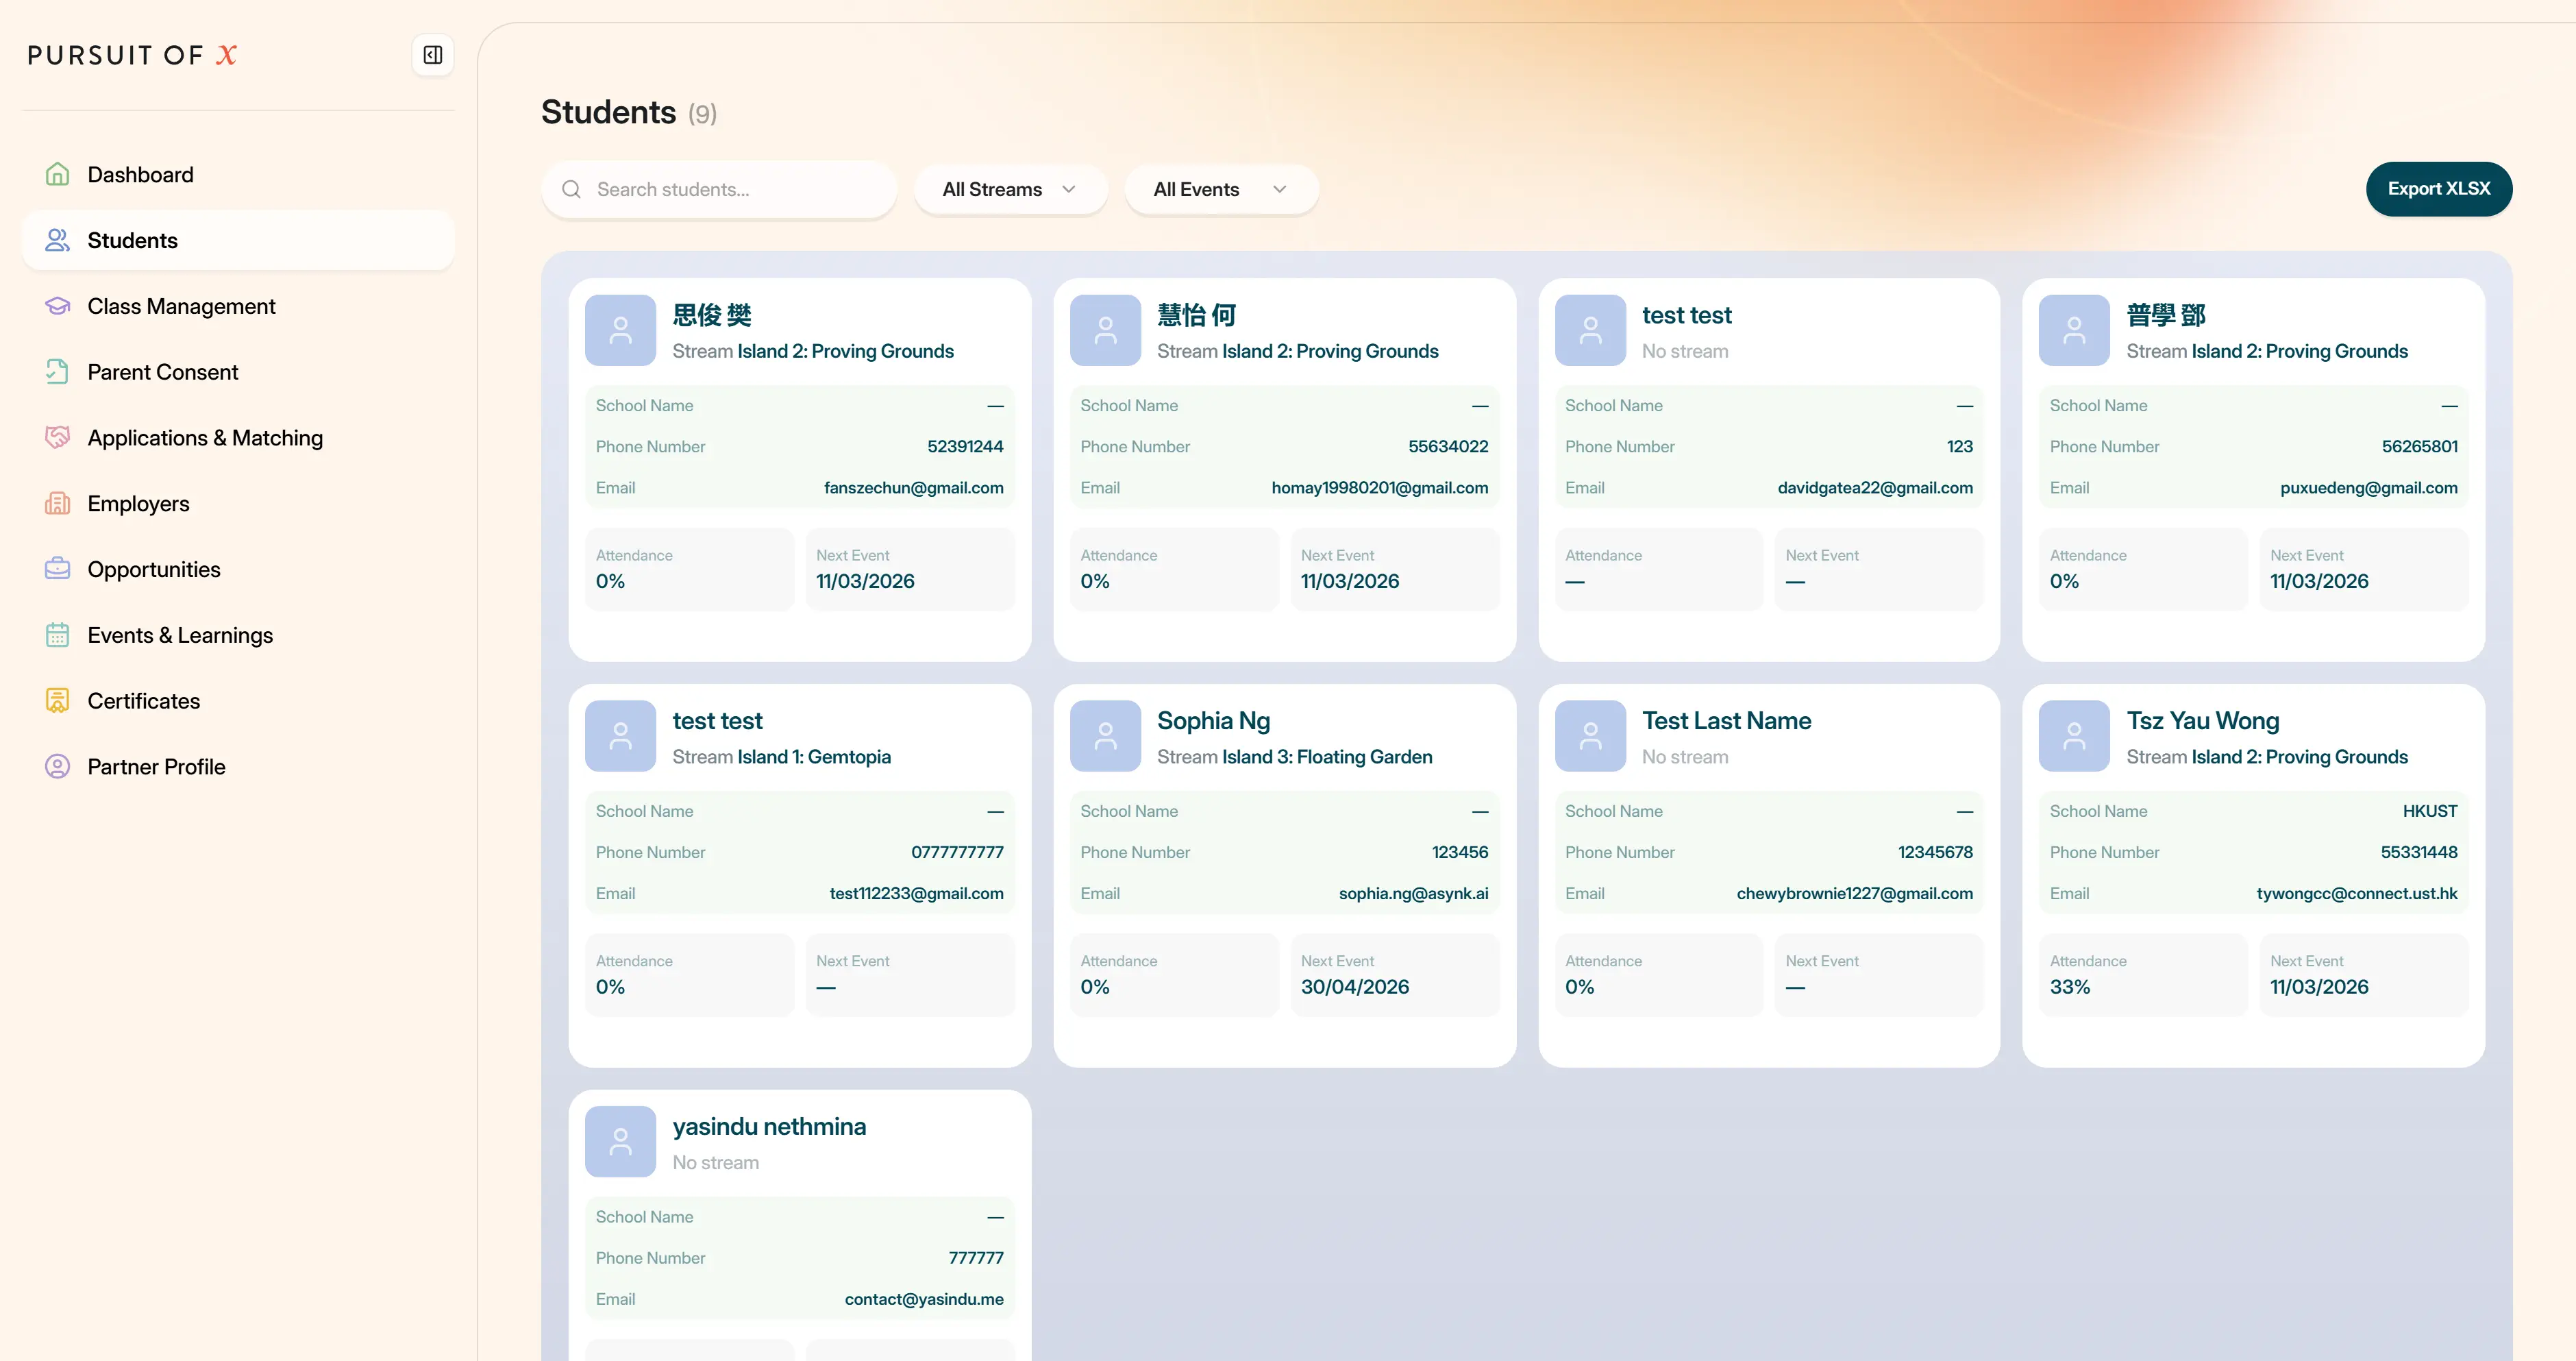Open student name Sophia Ng
Screen dimensions: 2576x1361
click(x=1213, y=721)
